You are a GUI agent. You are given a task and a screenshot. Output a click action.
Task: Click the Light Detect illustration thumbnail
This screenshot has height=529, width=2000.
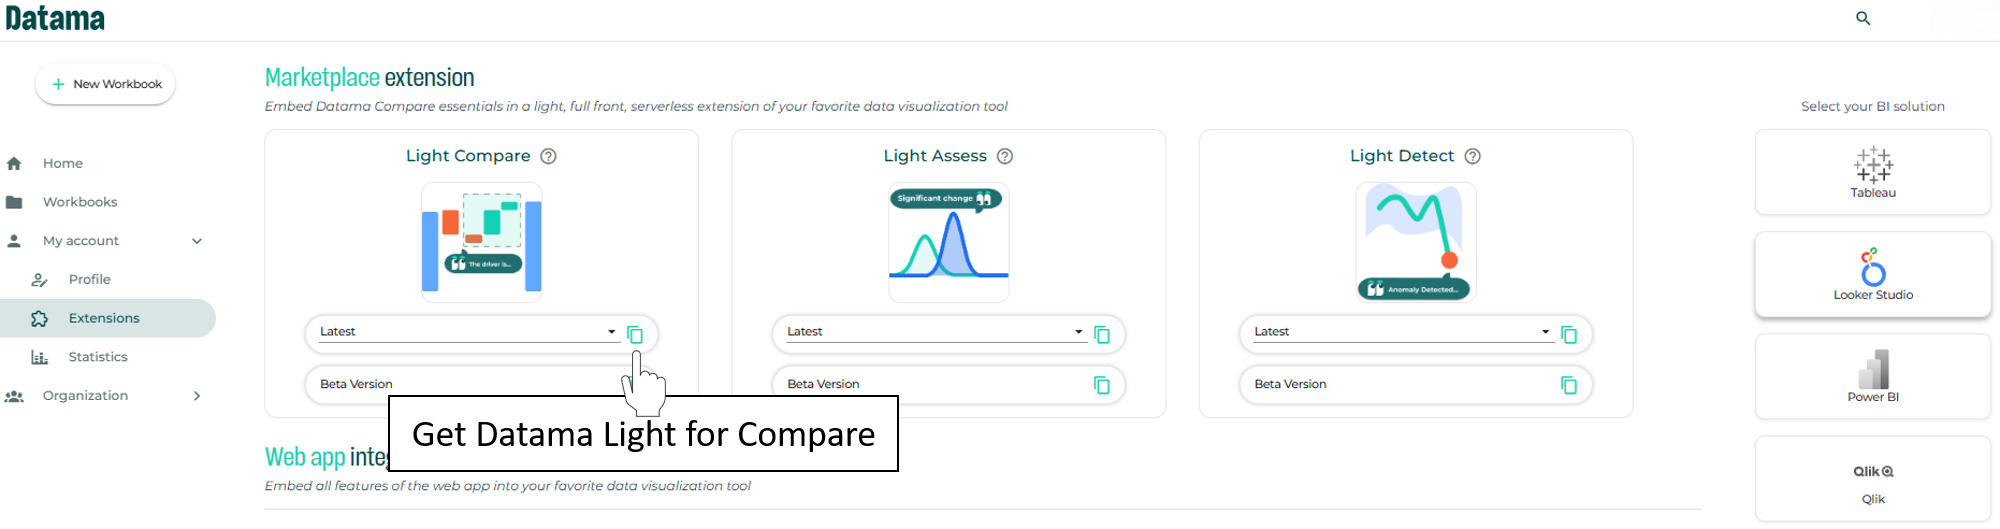pos(1416,242)
